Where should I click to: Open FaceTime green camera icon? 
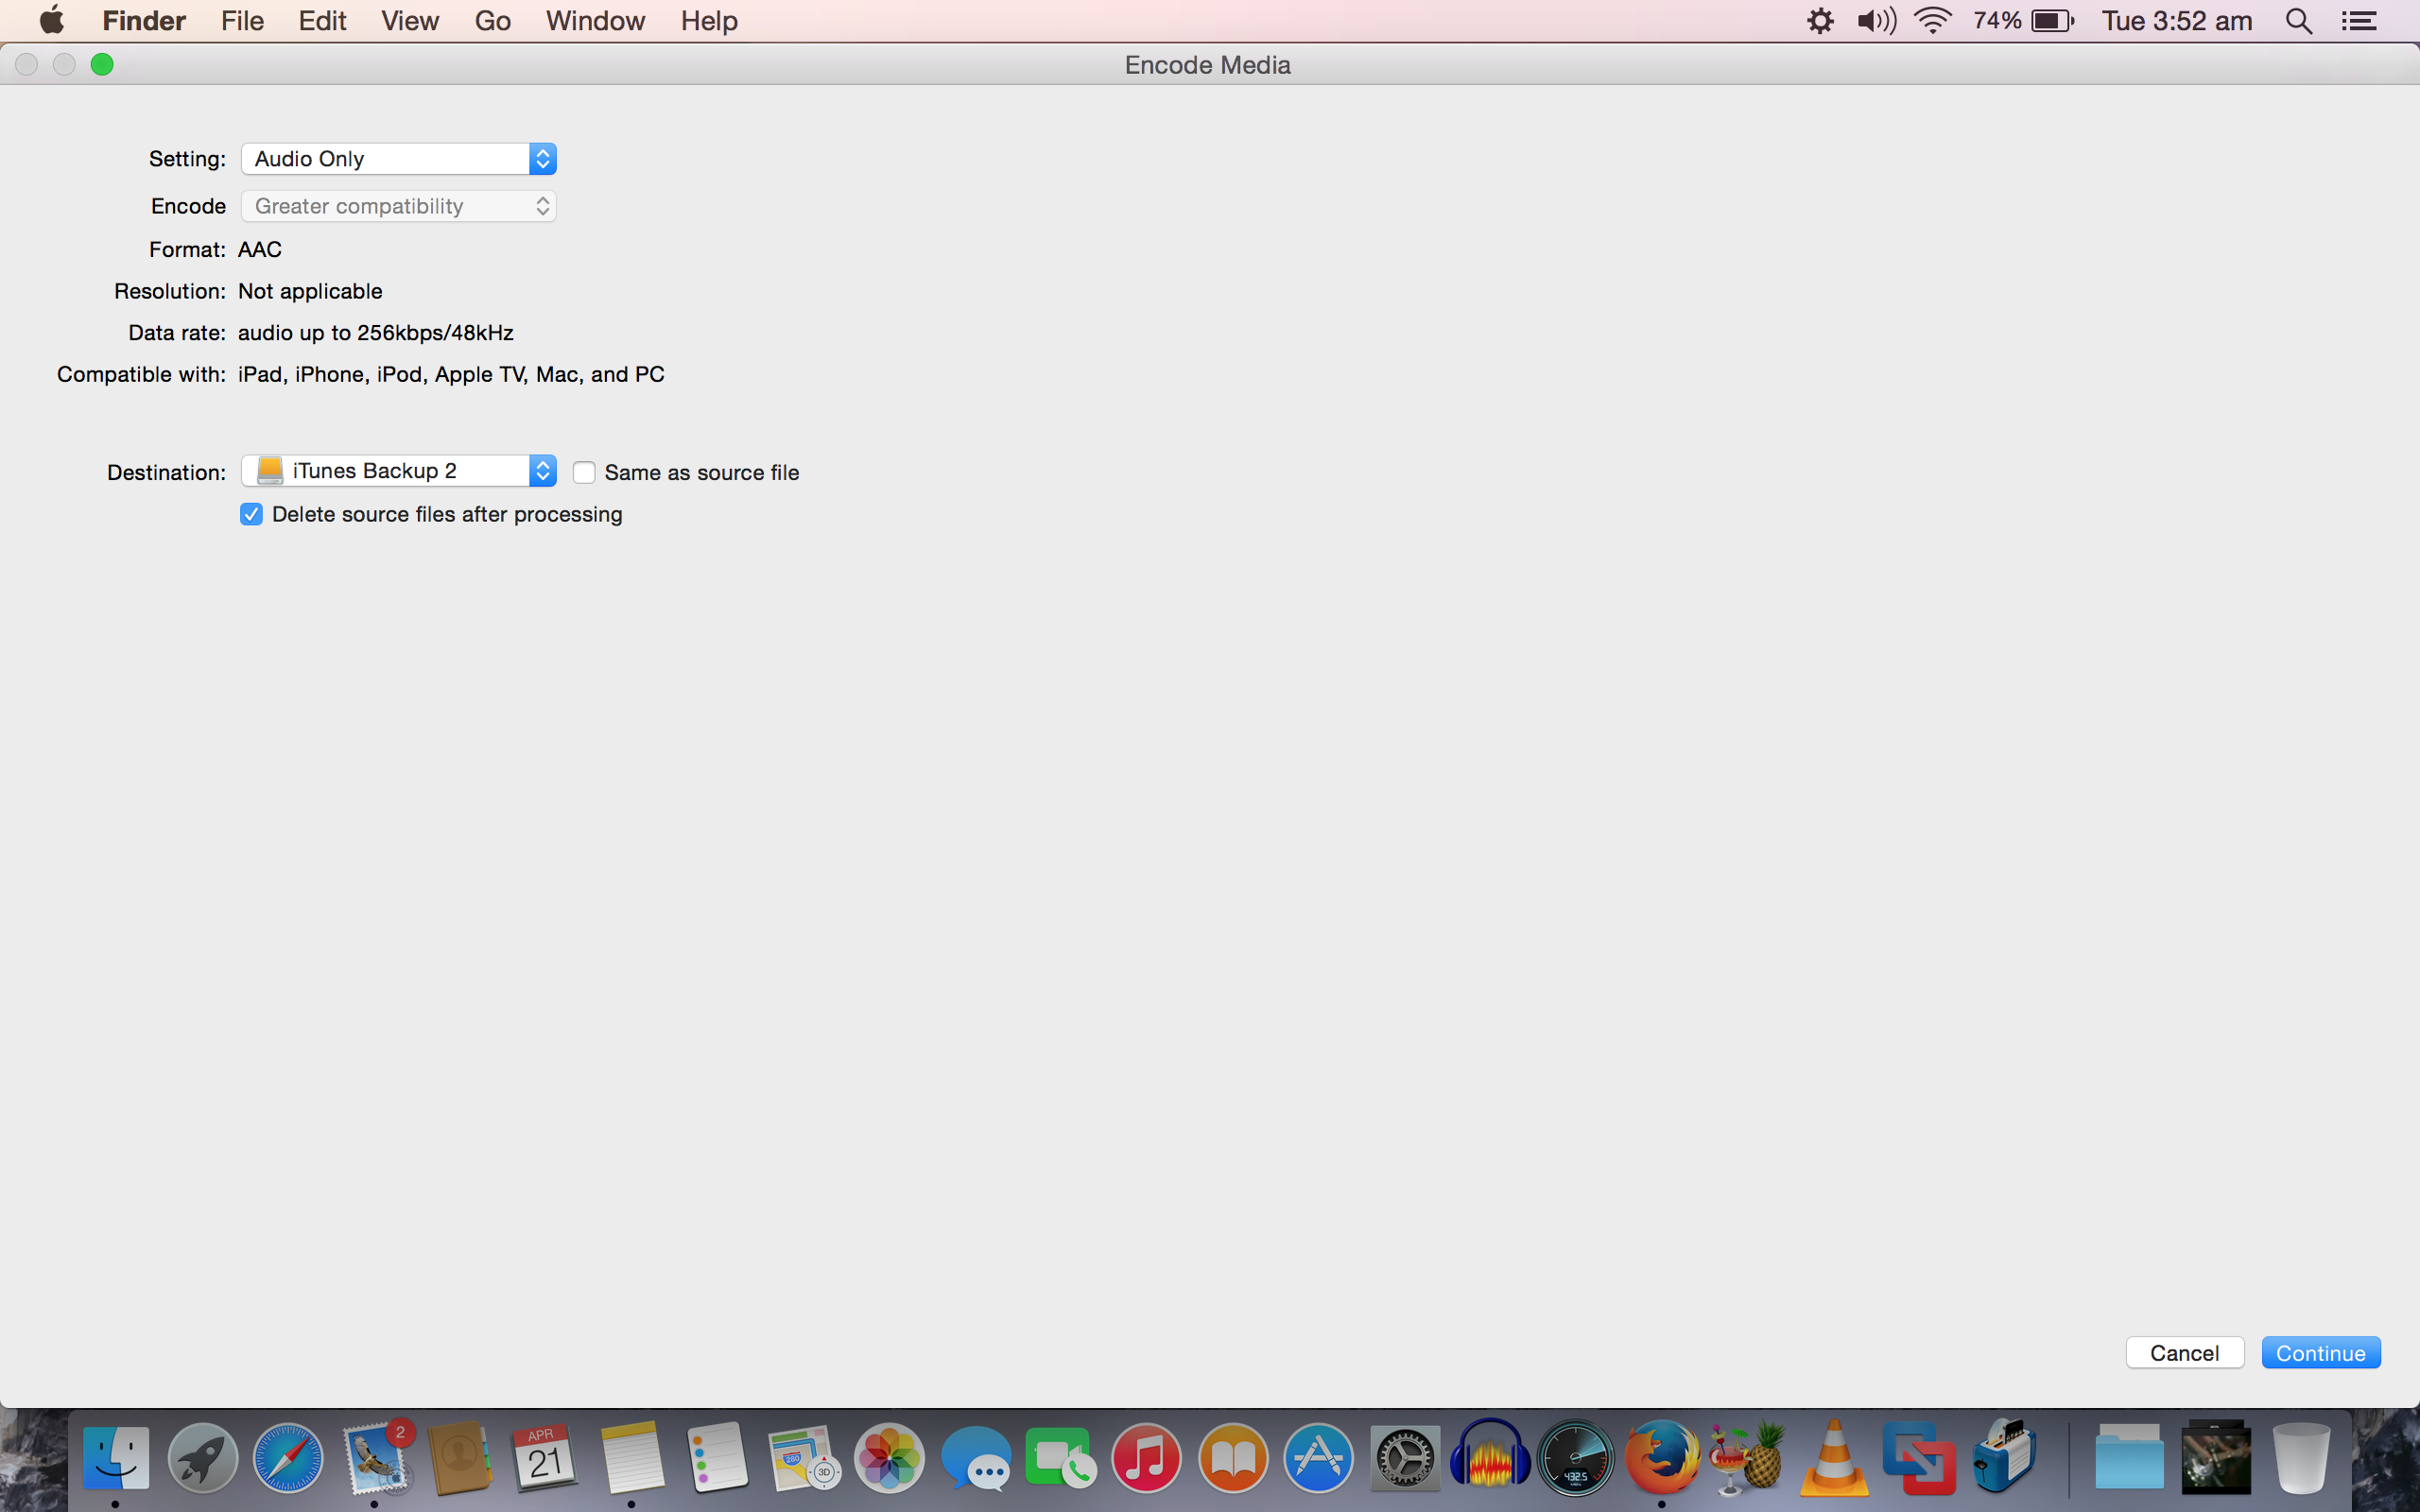tap(1061, 1457)
